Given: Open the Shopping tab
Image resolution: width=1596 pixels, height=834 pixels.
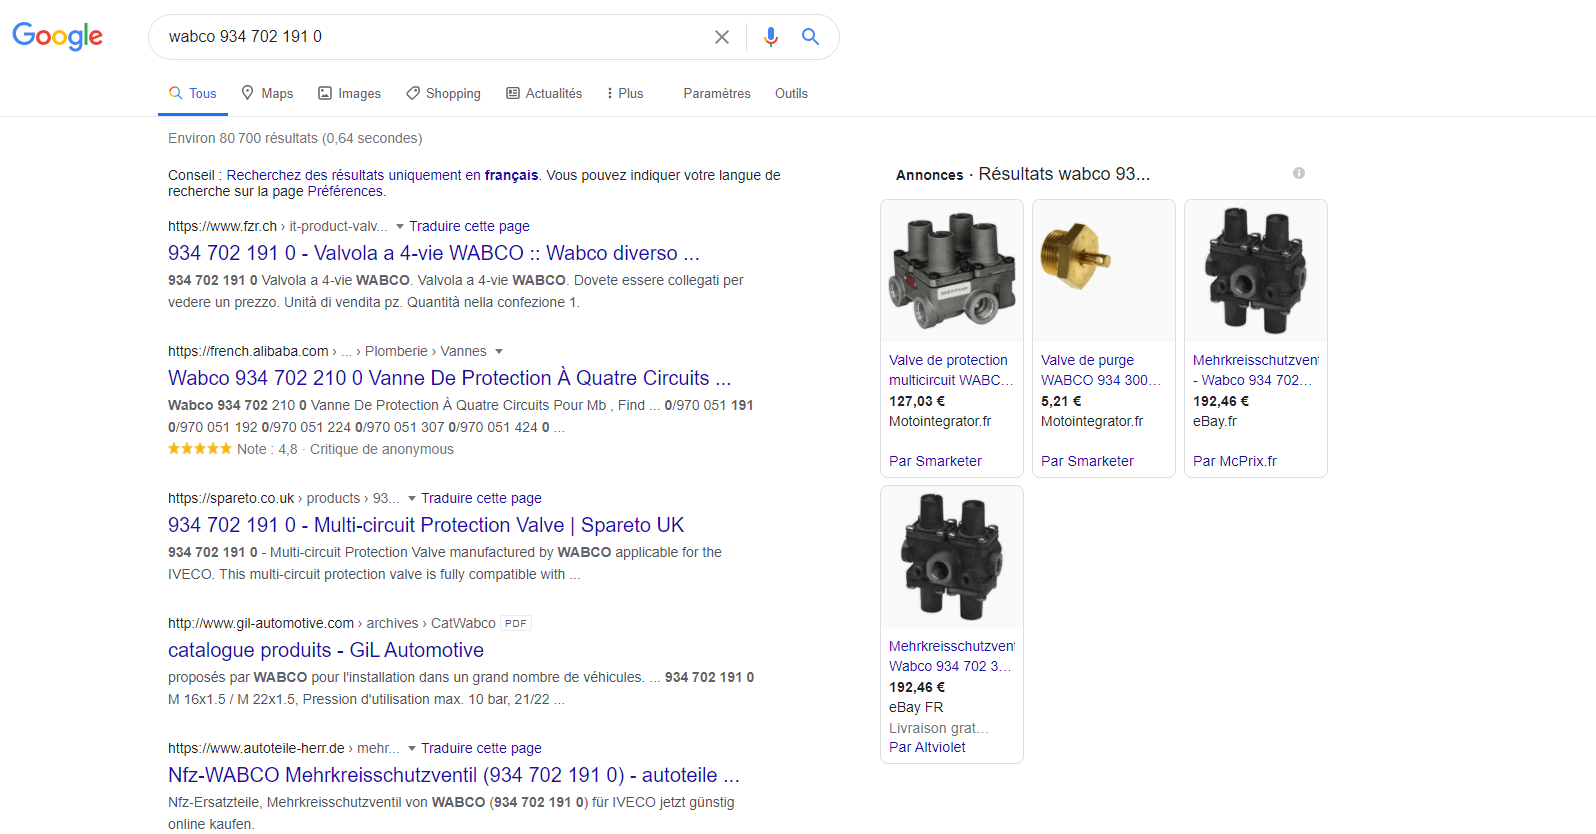Looking at the screenshot, I should (443, 93).
